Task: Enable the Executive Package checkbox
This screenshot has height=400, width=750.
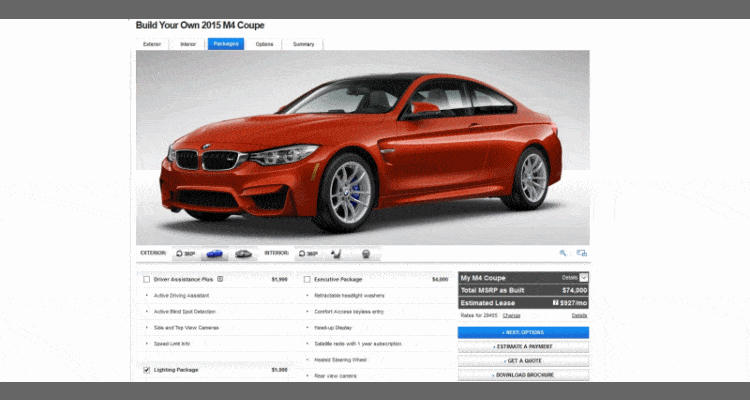Action: (x=307, y=279)
